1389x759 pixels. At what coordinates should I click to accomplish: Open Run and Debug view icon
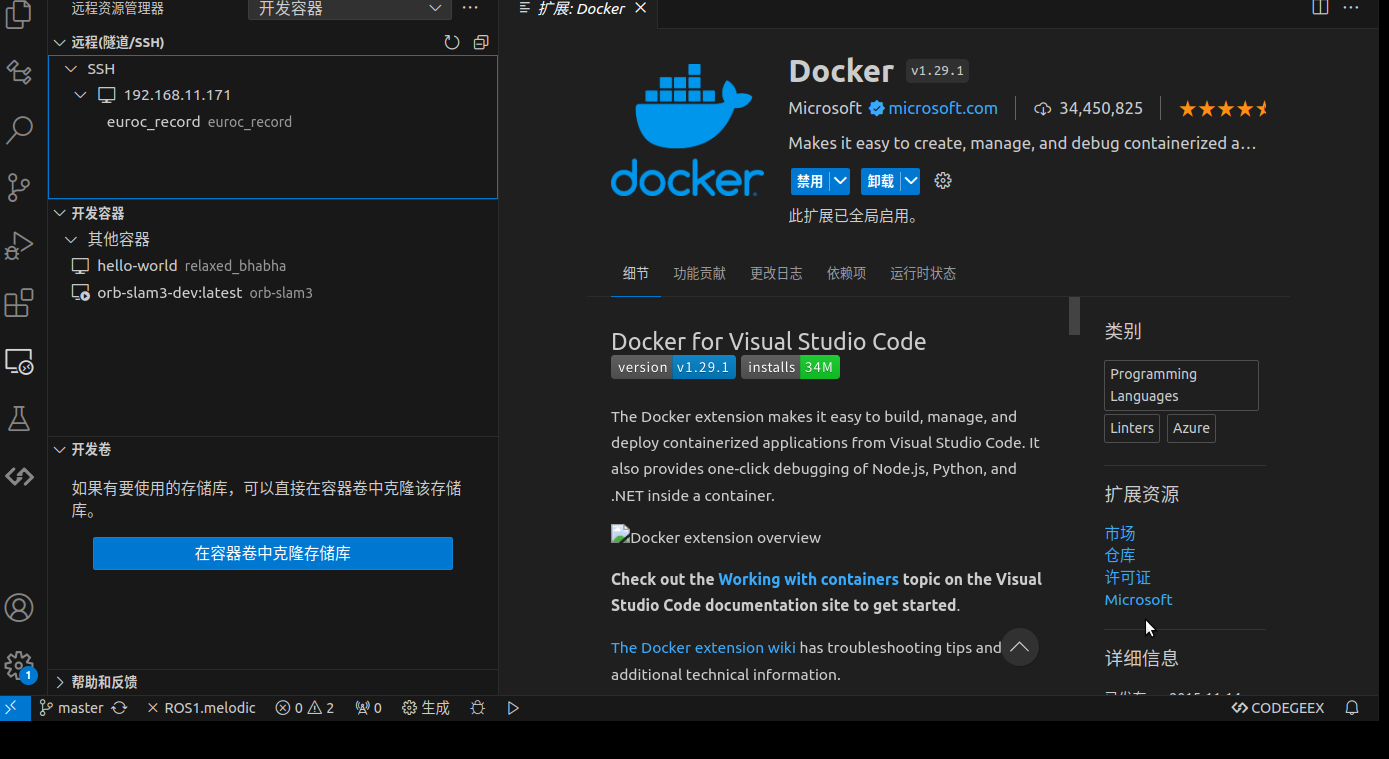(19, 245)
